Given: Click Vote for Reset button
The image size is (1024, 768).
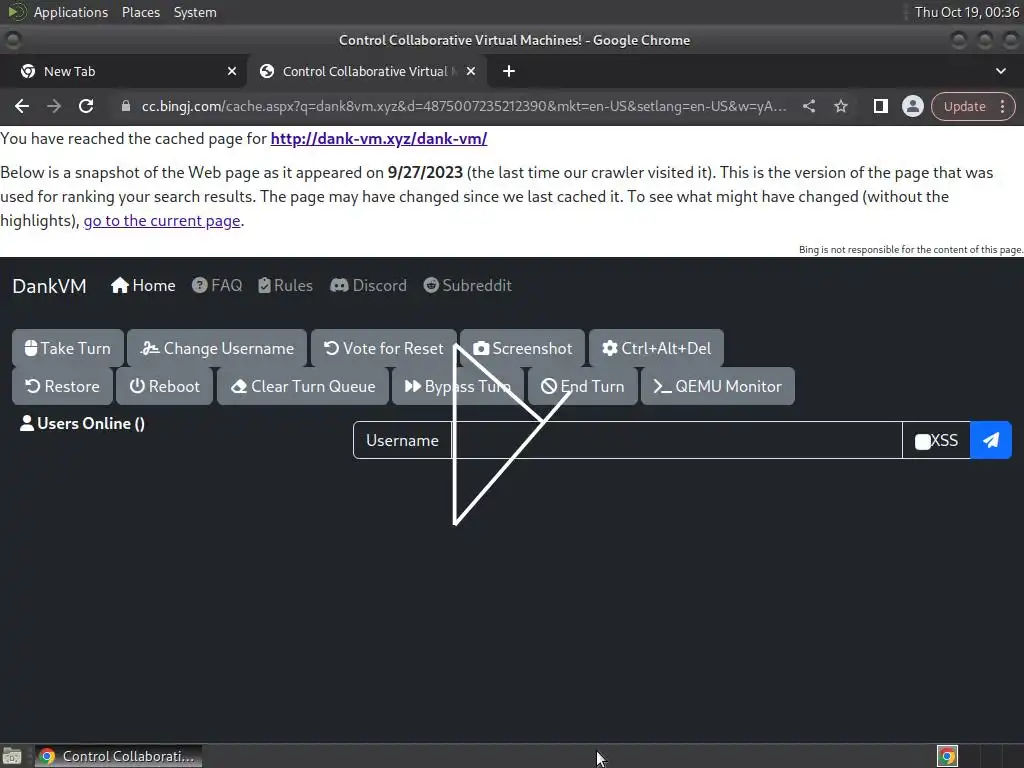Looking at the screenshot, I should point(383,348).
